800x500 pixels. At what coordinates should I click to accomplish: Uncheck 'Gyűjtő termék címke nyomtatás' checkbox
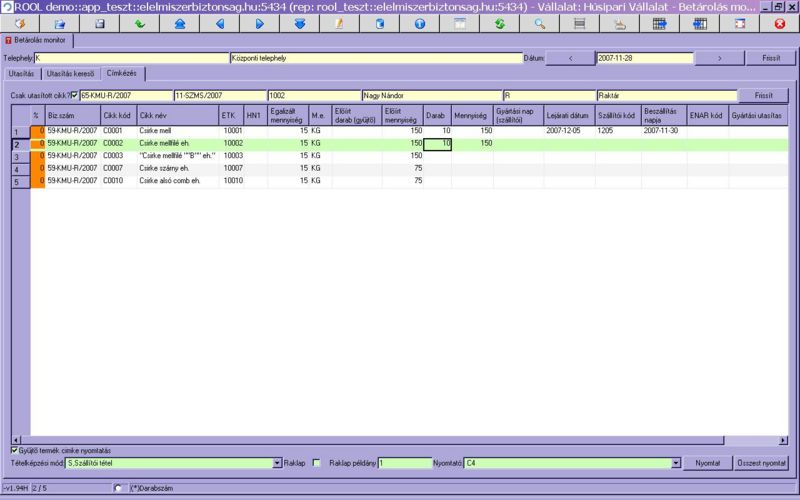[14, 451]
